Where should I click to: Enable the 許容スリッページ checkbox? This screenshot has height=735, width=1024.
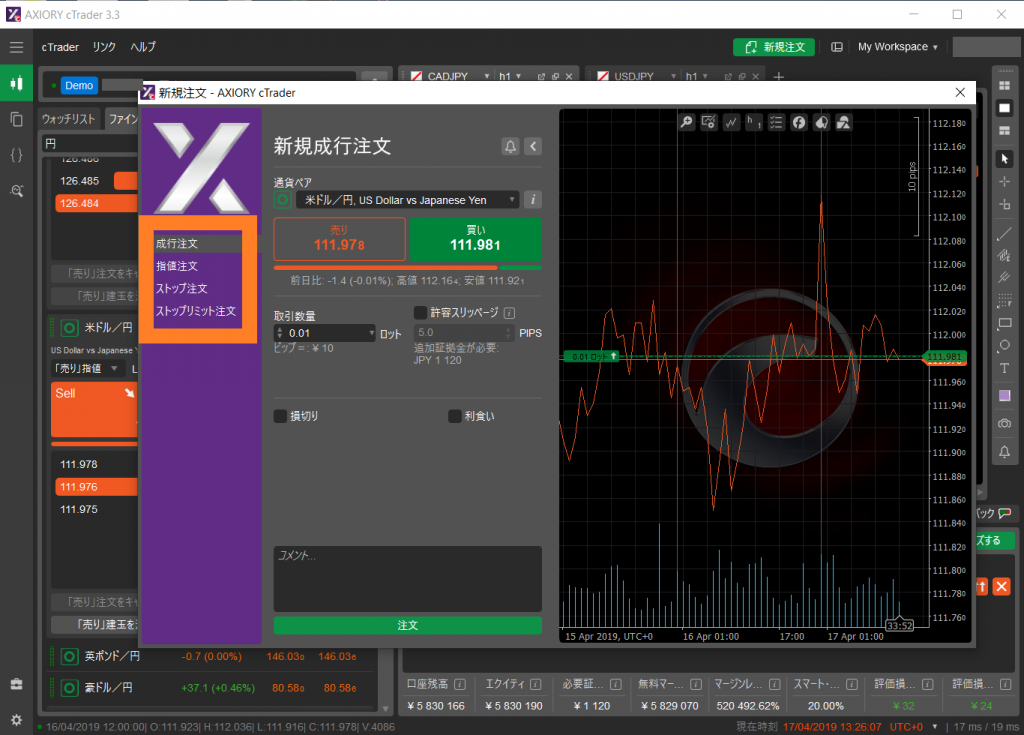click(x=421, y=312)
